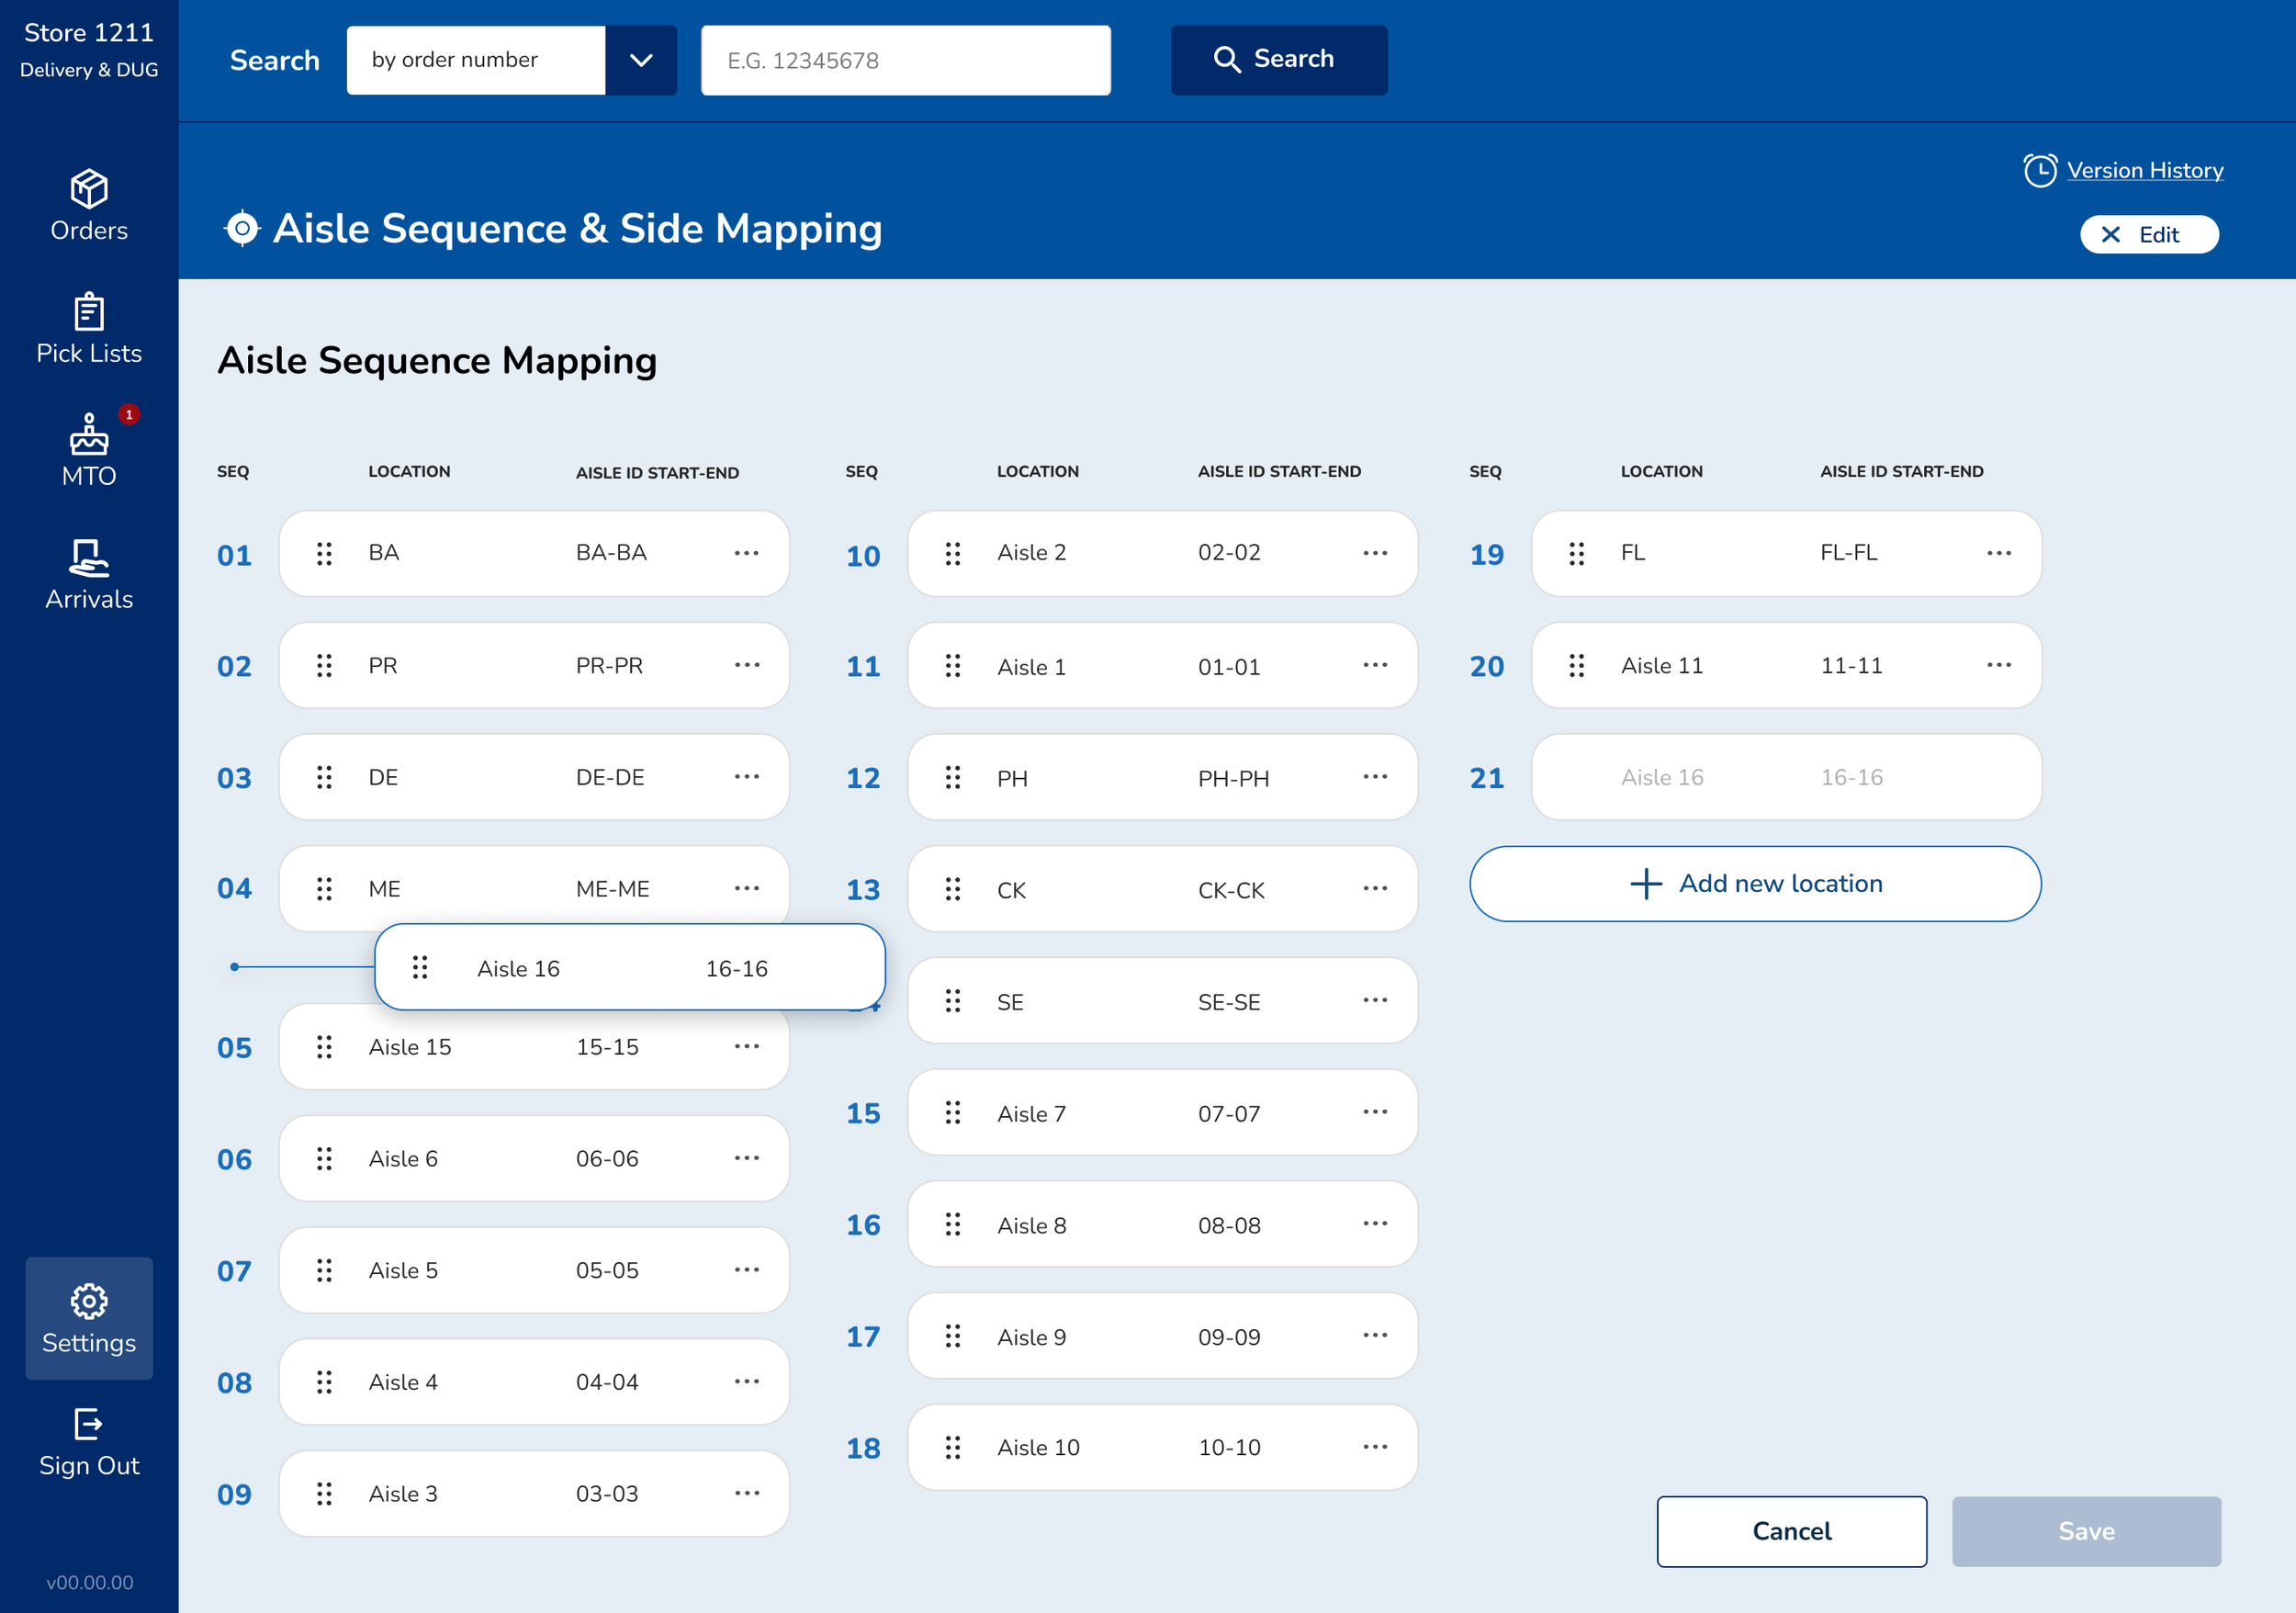Open the Orders section in sidebar
The image size is (2296, 1613).
point(89,205)
